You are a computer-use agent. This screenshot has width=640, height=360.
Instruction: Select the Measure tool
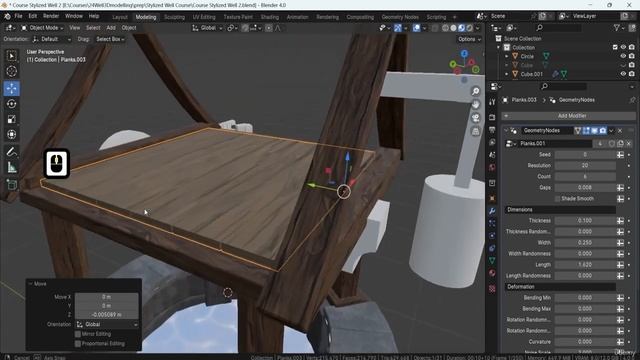pyautogui.click(x=11, y=167)
